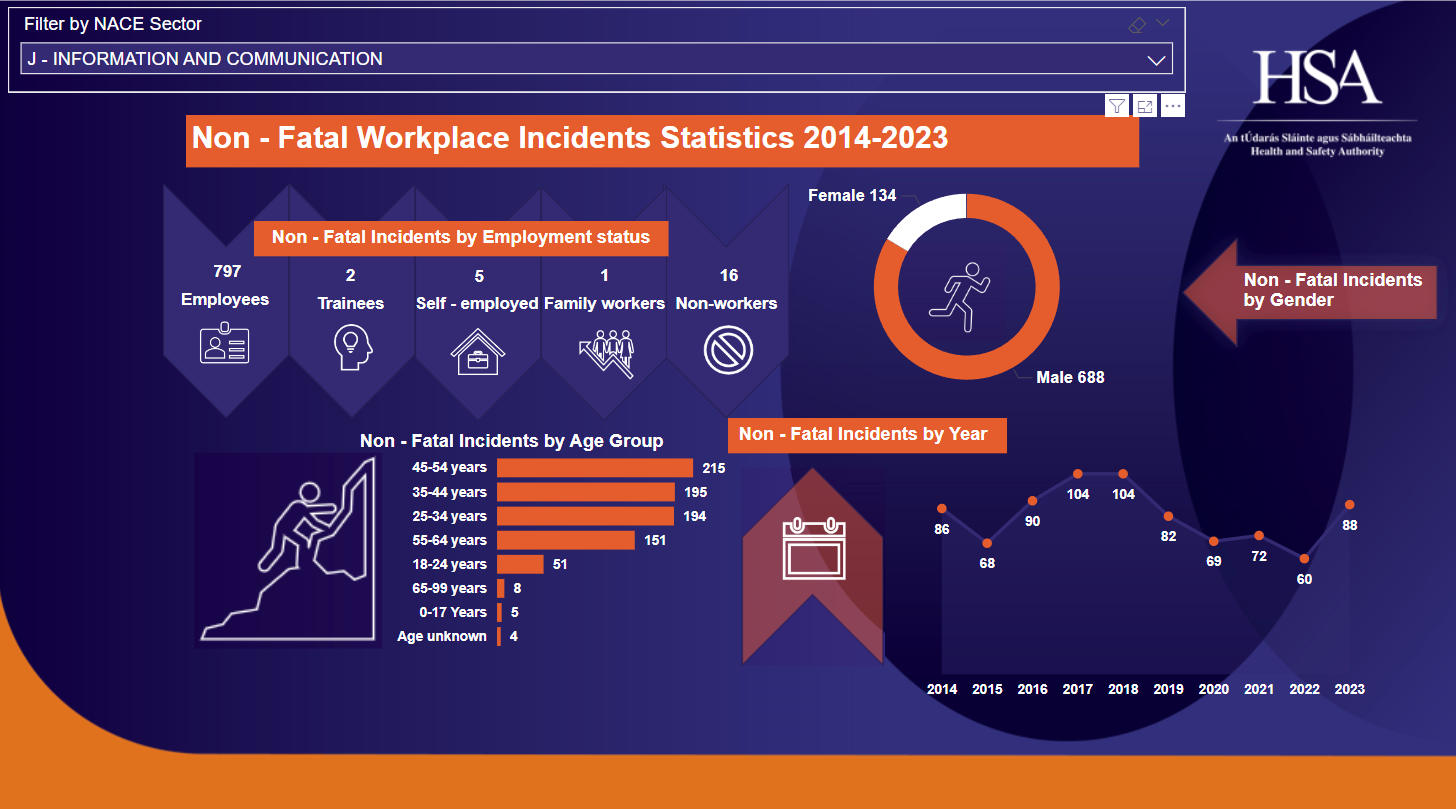Click the 2015 data point showing 68

[987, 543]
